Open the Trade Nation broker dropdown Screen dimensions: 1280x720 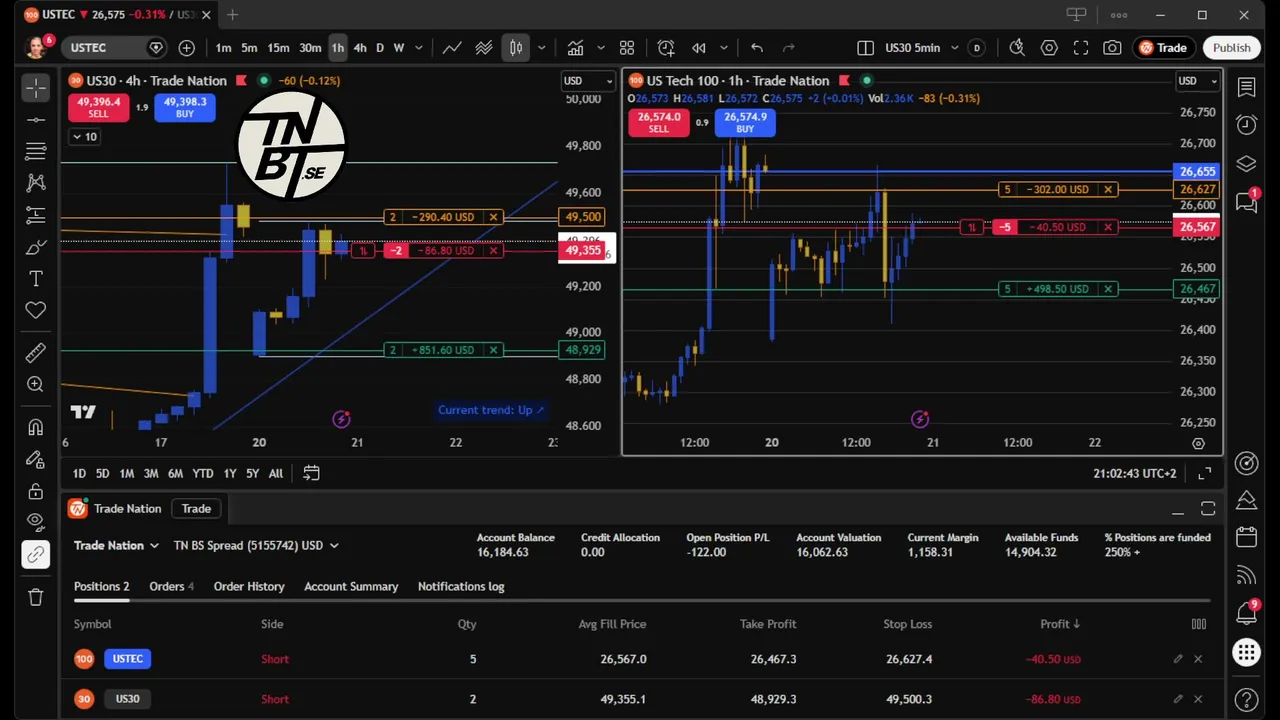point(116,546)
